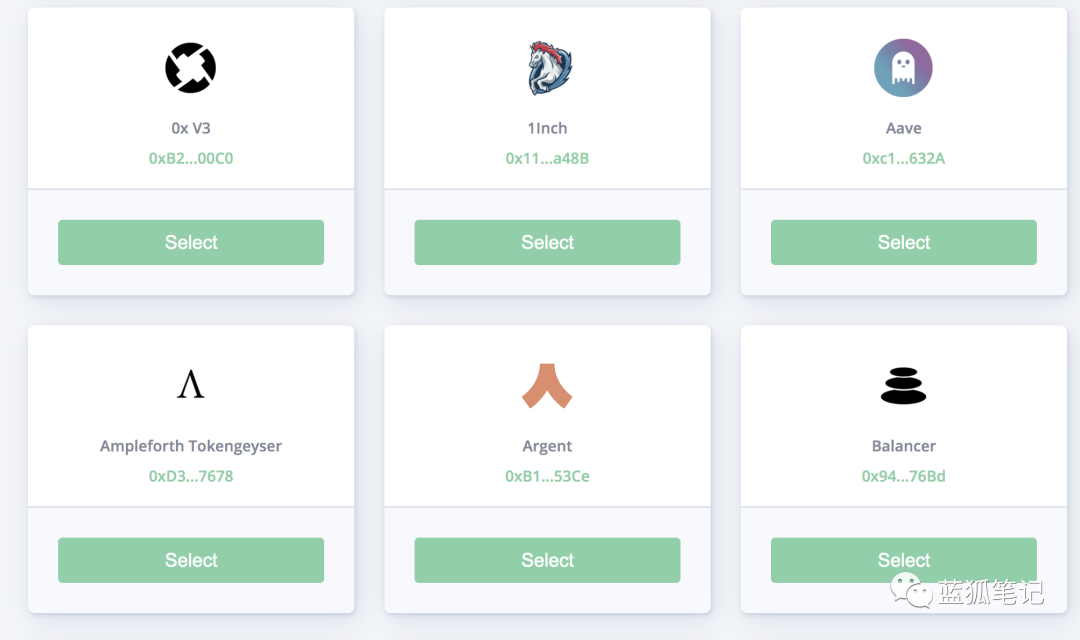This screenshot has width=1080, height=640.
Task: Select the 0x V3 protocol
Action: pyautogui.click(x=191, y=242)
